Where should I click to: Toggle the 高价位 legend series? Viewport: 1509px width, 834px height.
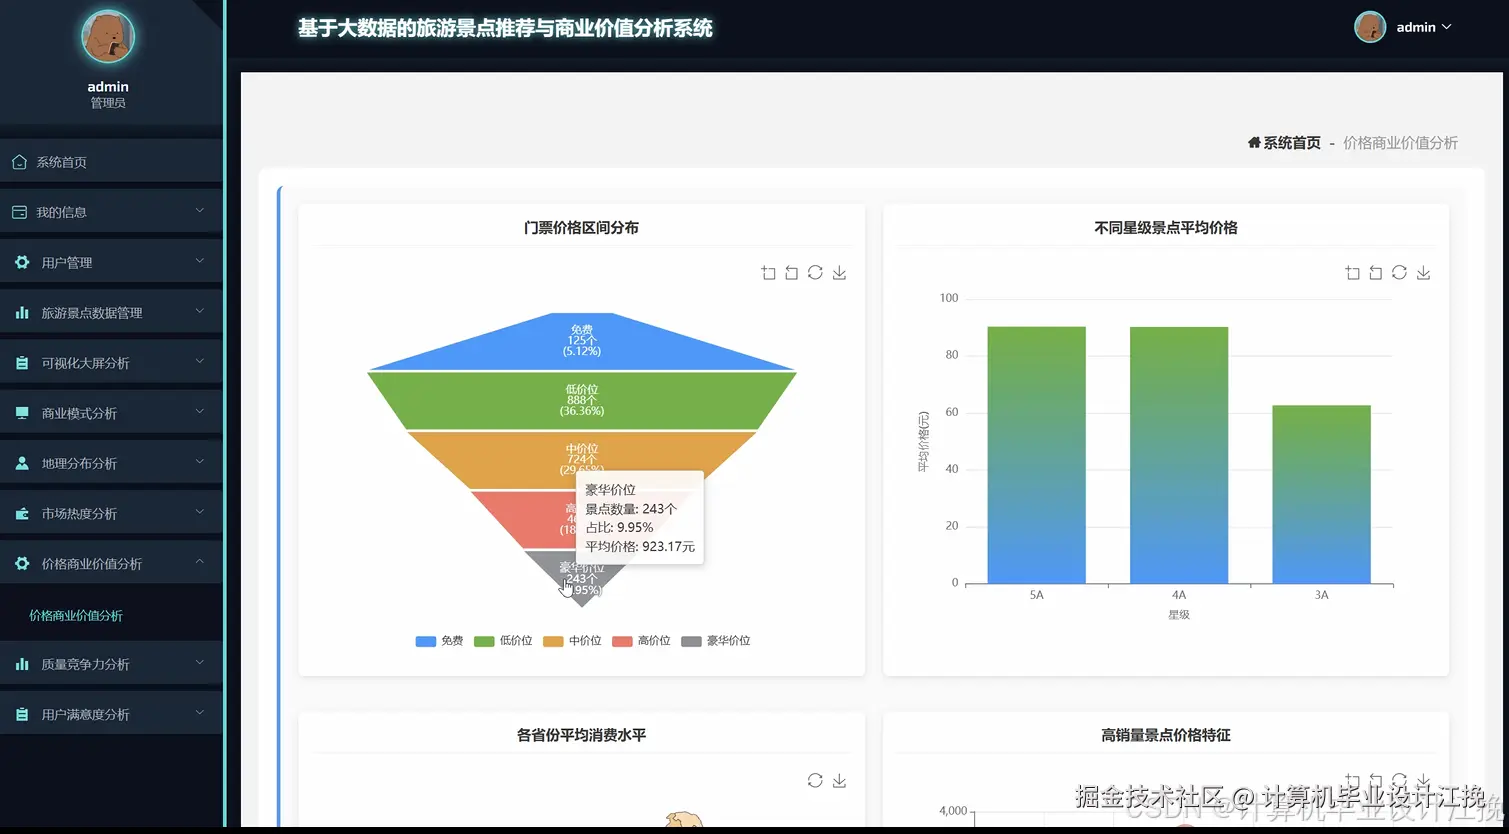point(641,641)
